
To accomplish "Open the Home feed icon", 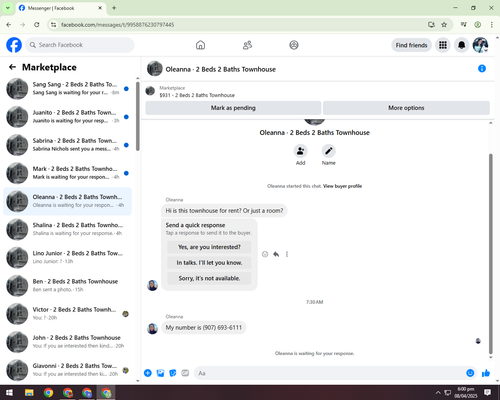I will (200, 45).
